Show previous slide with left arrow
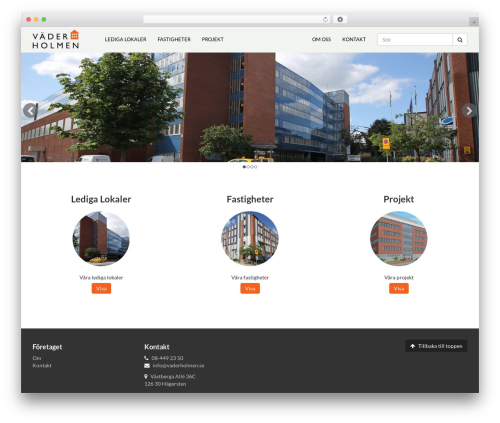 (30, 110)
